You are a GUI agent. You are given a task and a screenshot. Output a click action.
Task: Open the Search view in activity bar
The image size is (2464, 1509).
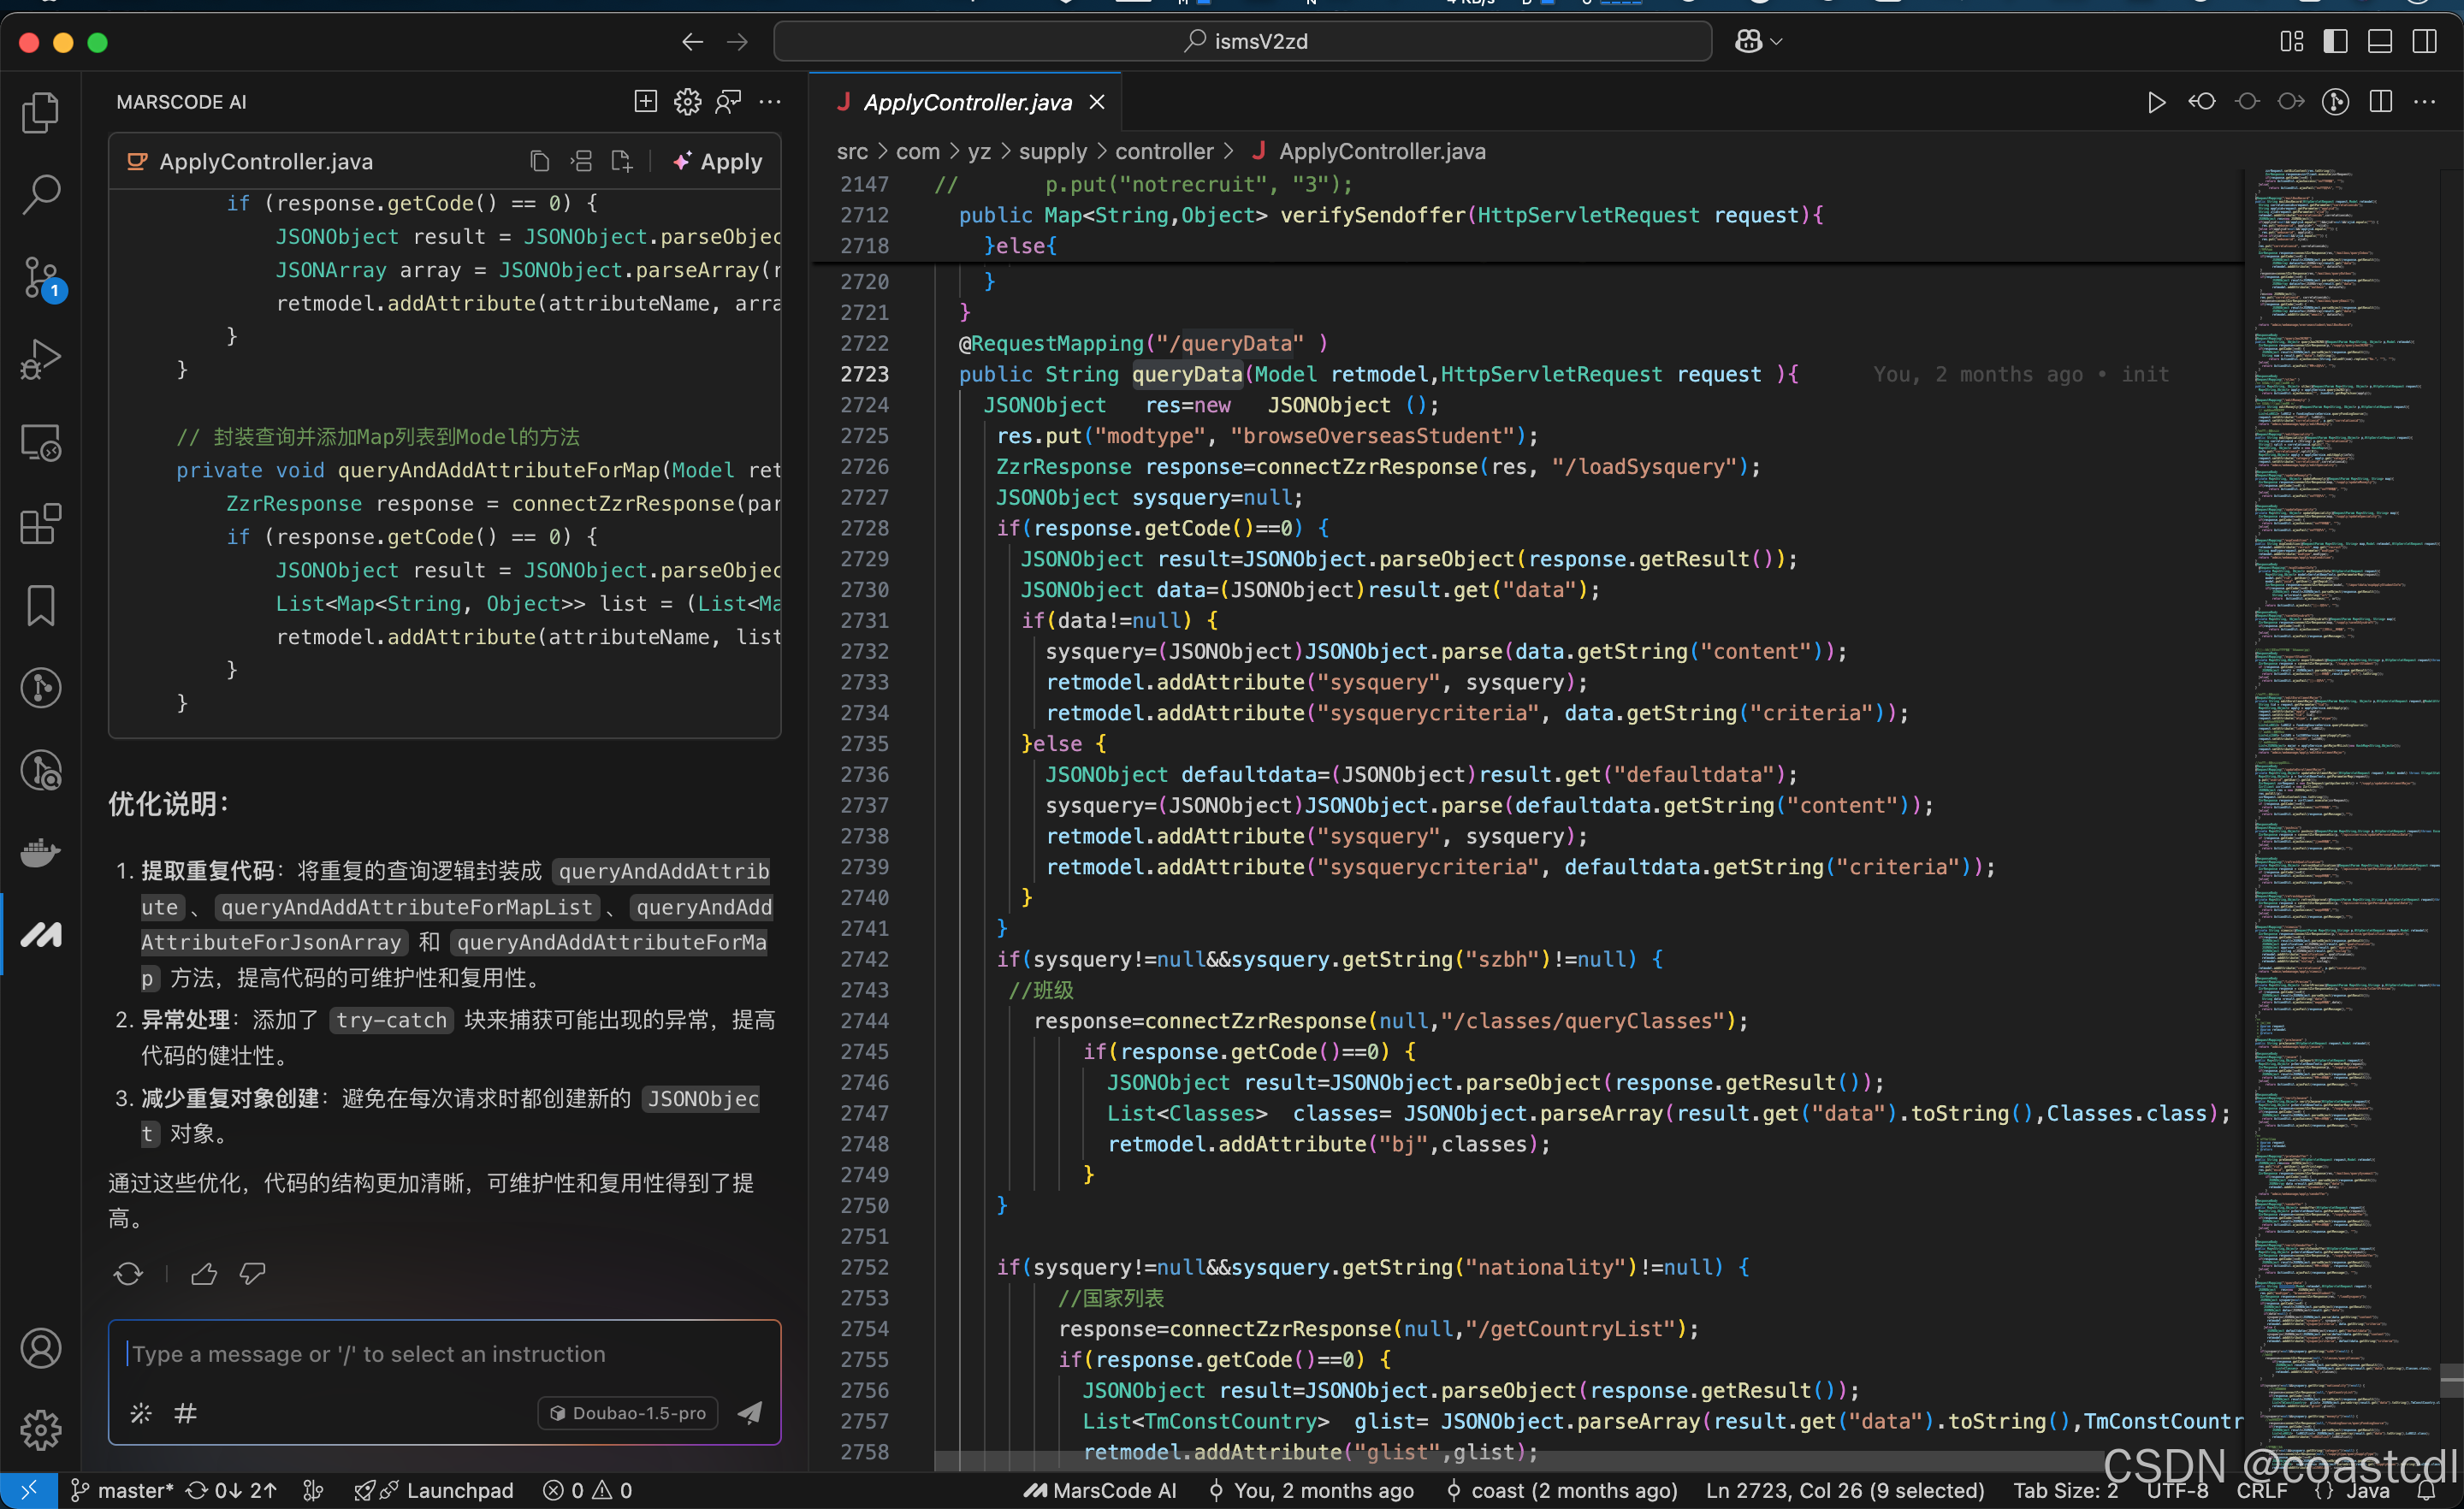[x=40, y=194]
